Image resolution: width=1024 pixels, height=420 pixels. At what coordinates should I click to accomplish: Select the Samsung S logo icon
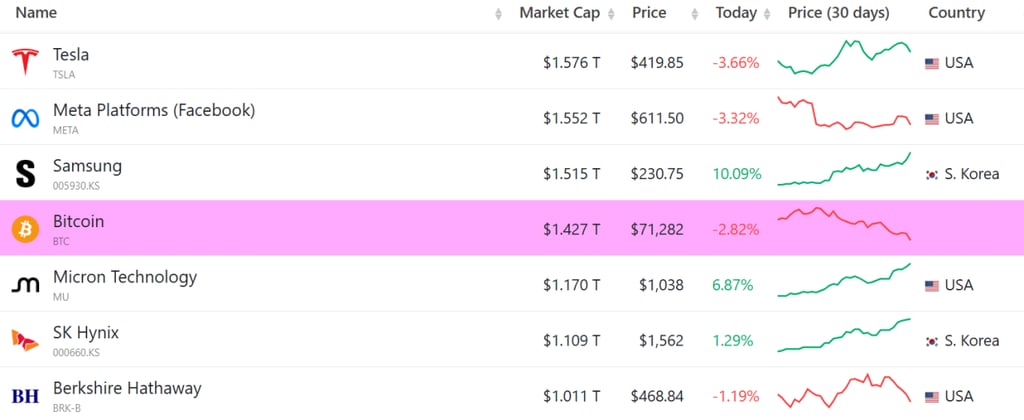coord(25,174)
